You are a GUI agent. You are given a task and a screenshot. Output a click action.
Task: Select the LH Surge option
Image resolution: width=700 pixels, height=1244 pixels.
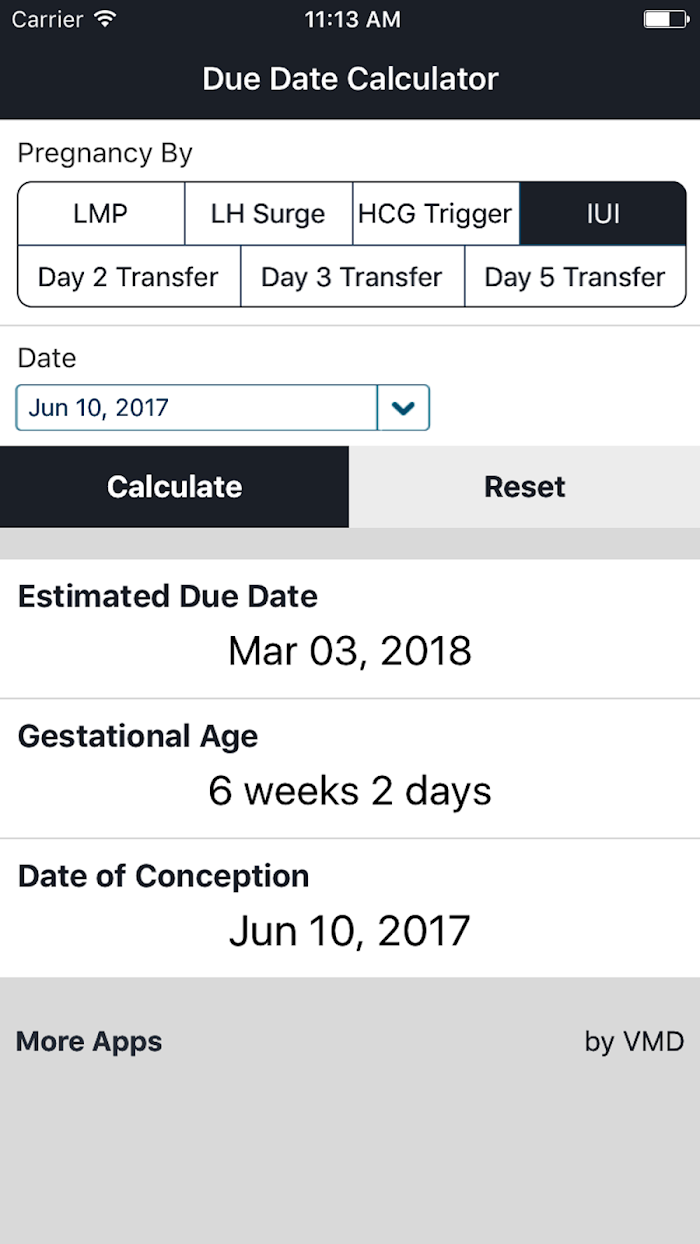coord(268,214)
